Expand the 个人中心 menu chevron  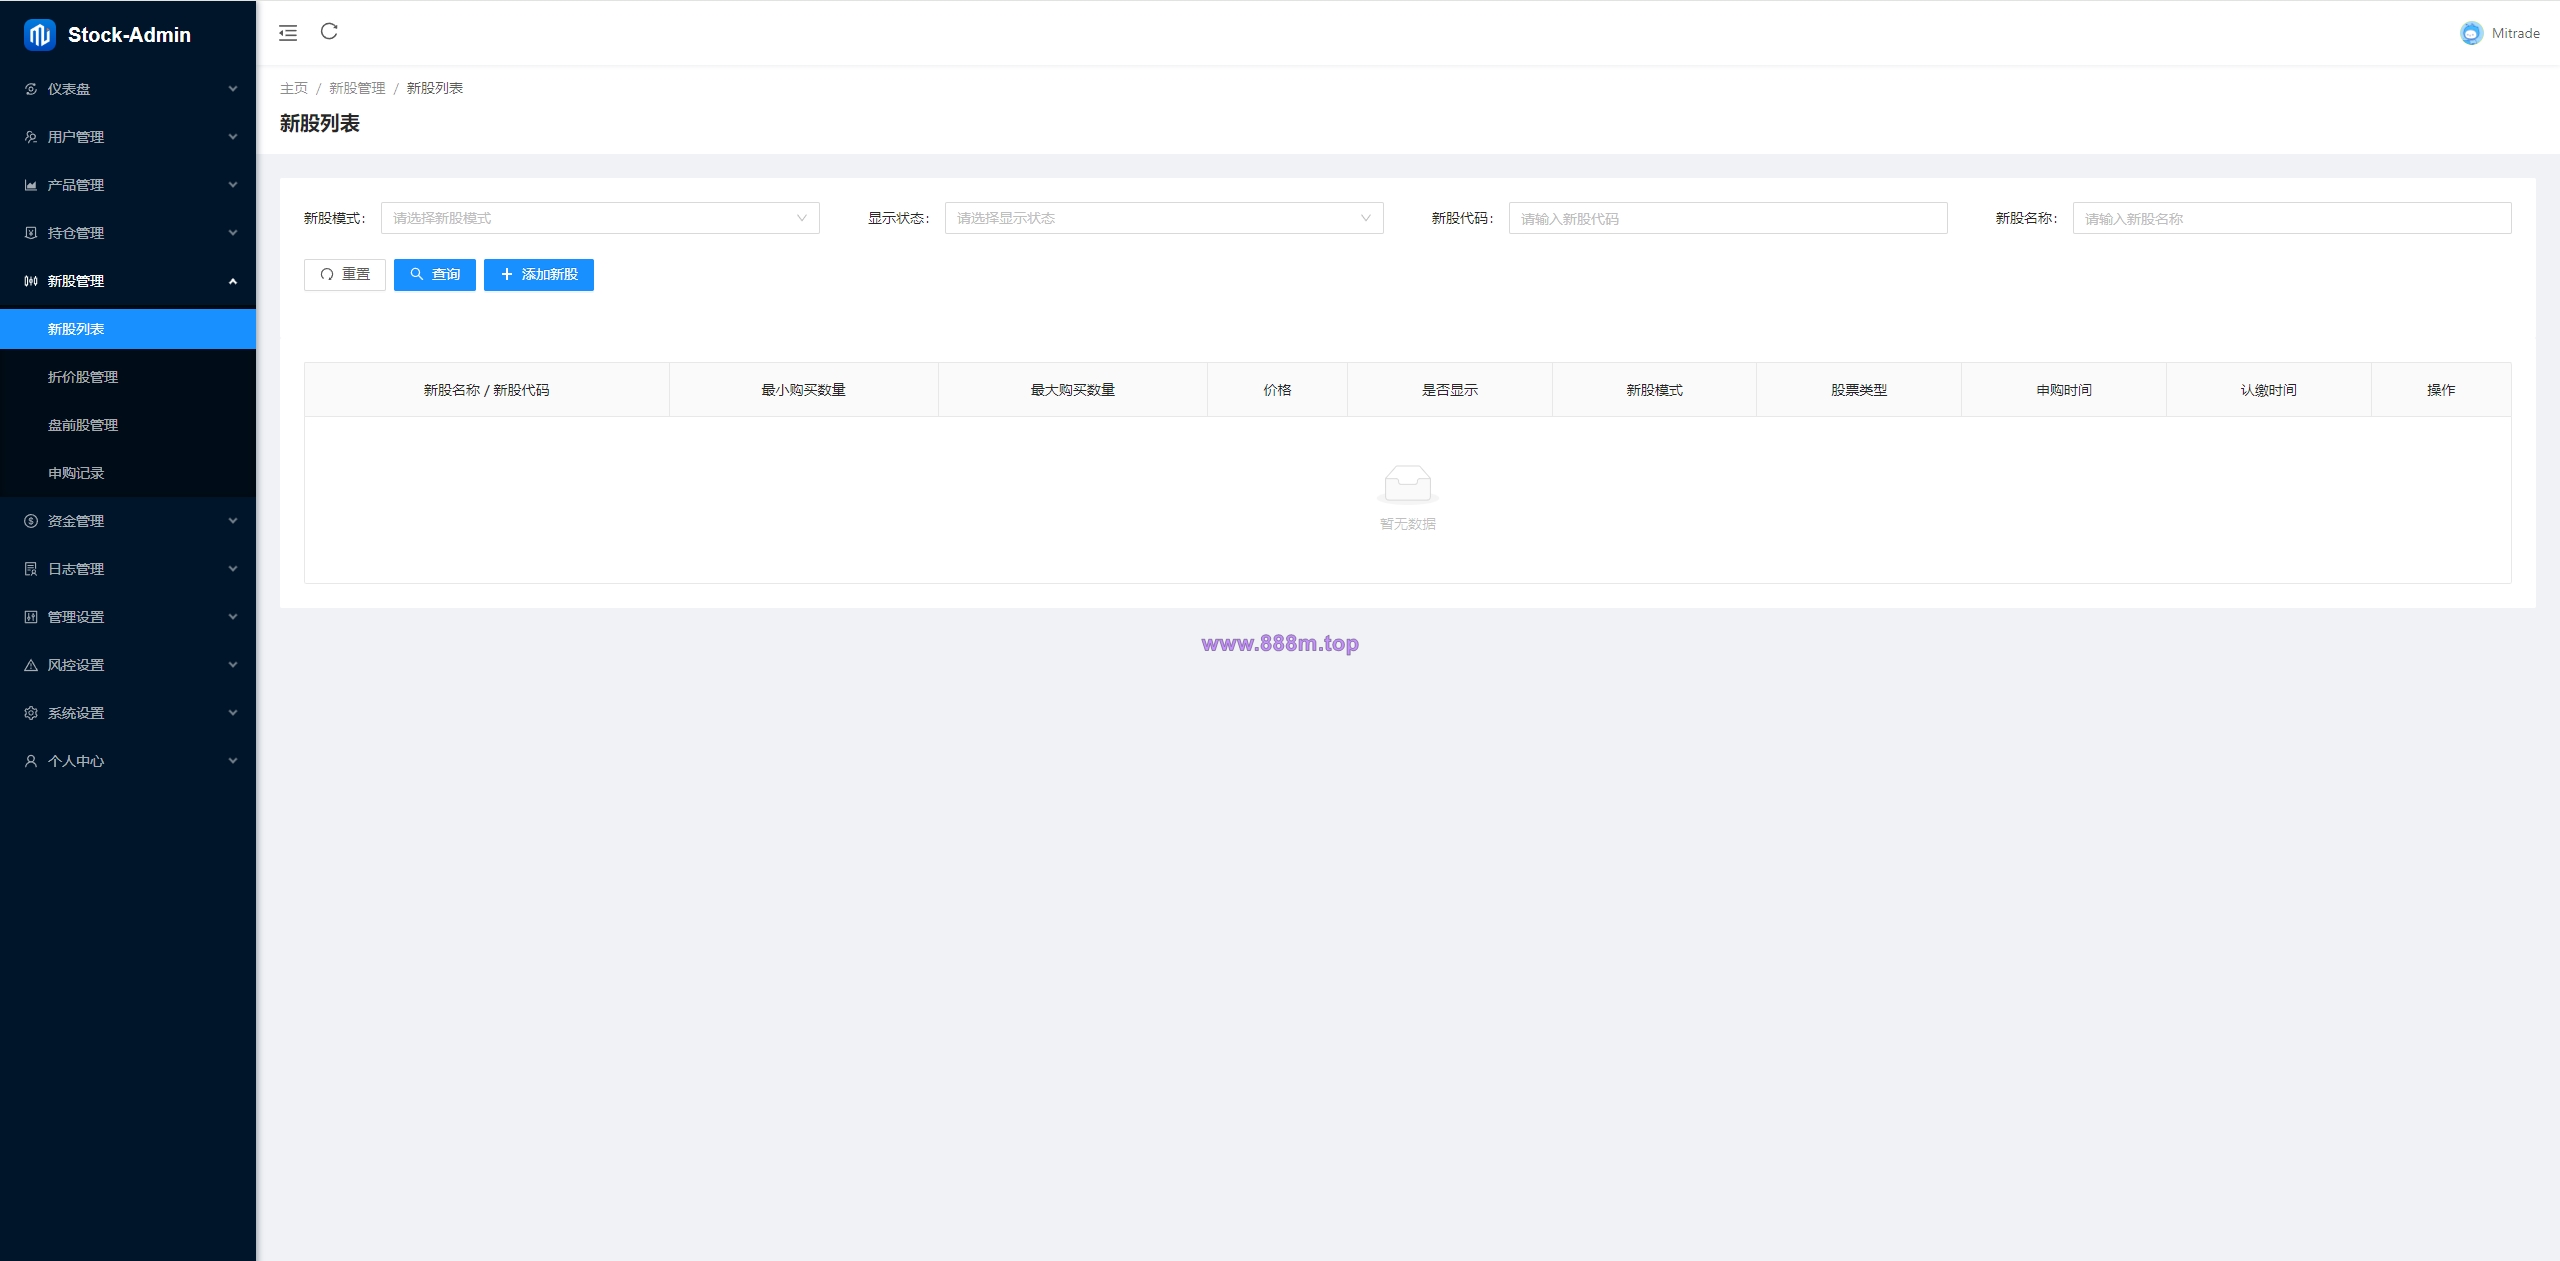click(x=233, y=761)
